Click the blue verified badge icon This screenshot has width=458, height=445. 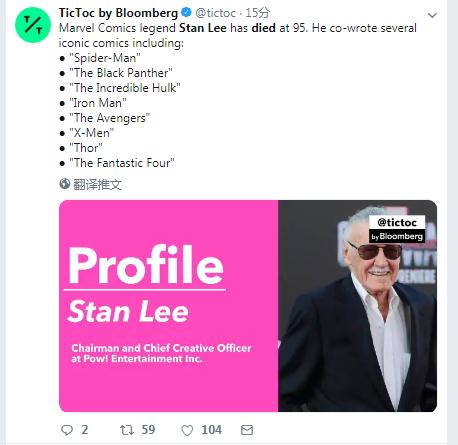[186, 13]
